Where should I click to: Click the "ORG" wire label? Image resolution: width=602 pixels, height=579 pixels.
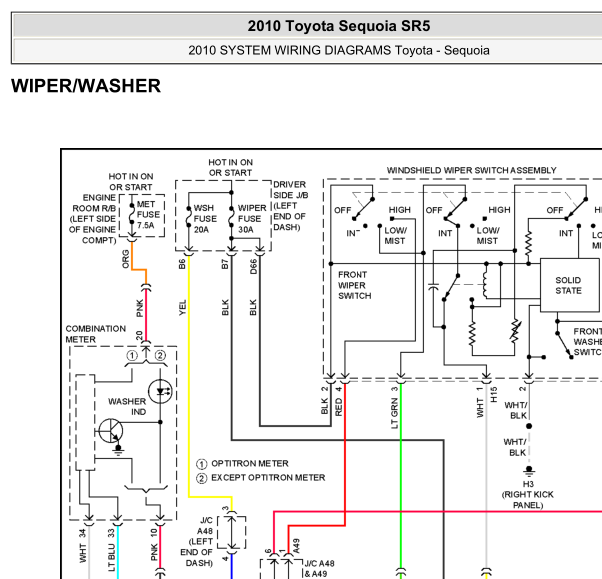(x=126, y=259)
